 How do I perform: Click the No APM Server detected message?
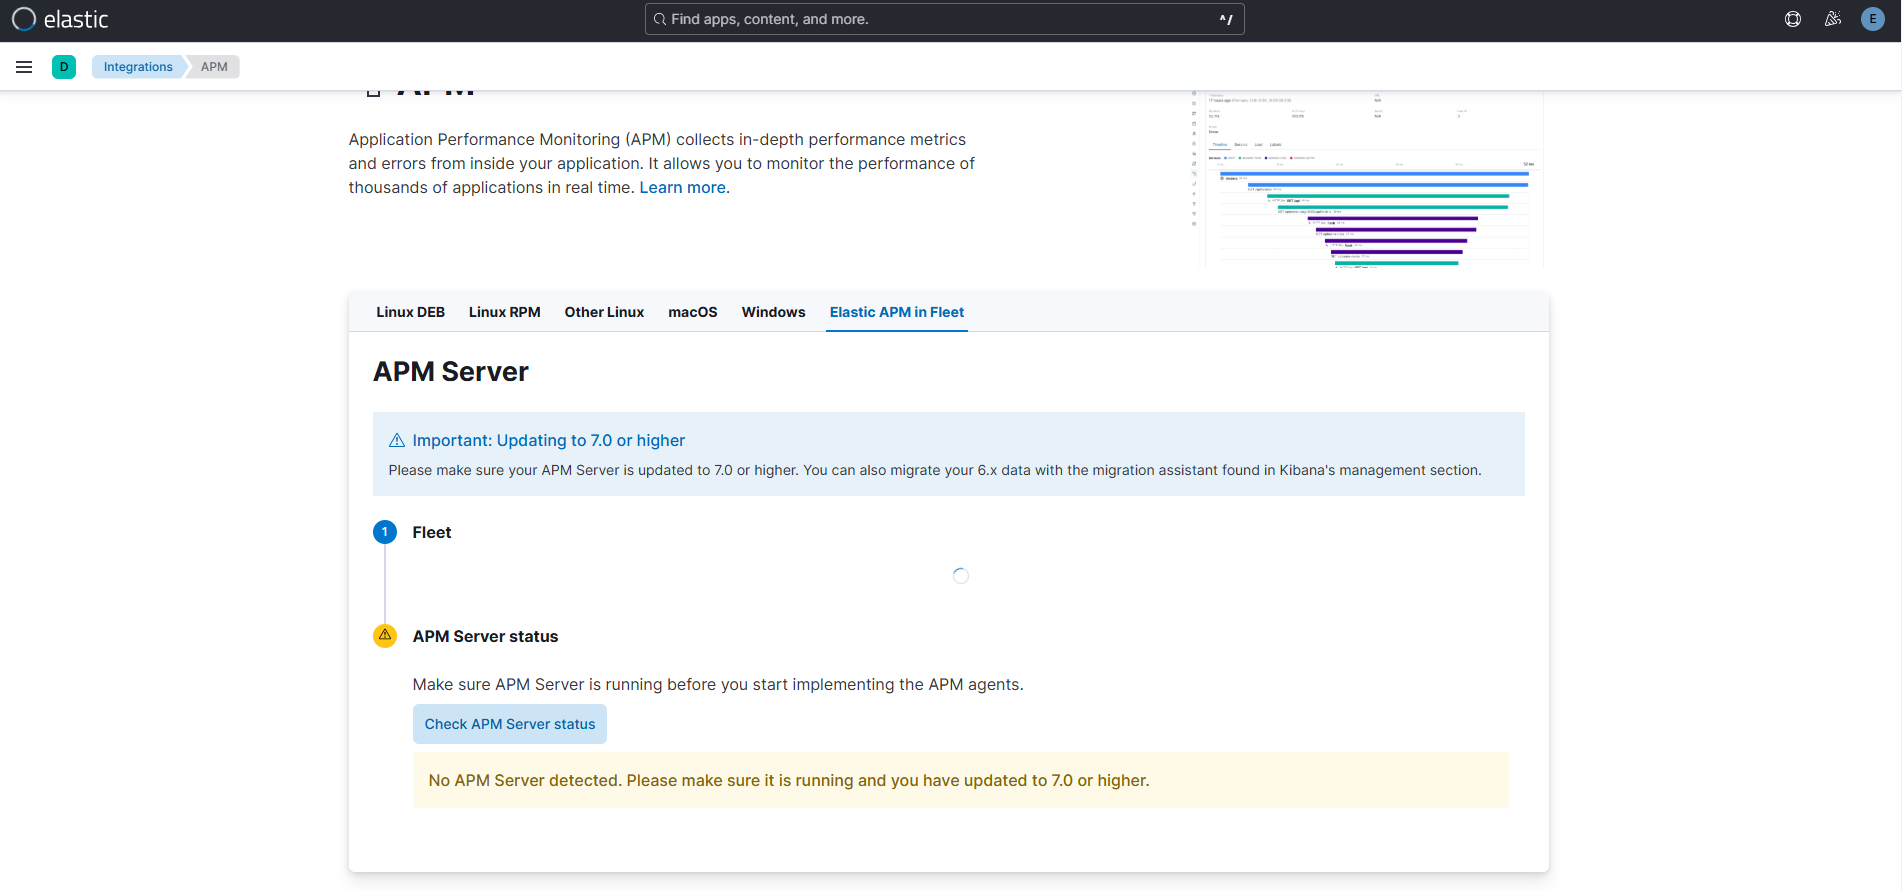point(789,781)
